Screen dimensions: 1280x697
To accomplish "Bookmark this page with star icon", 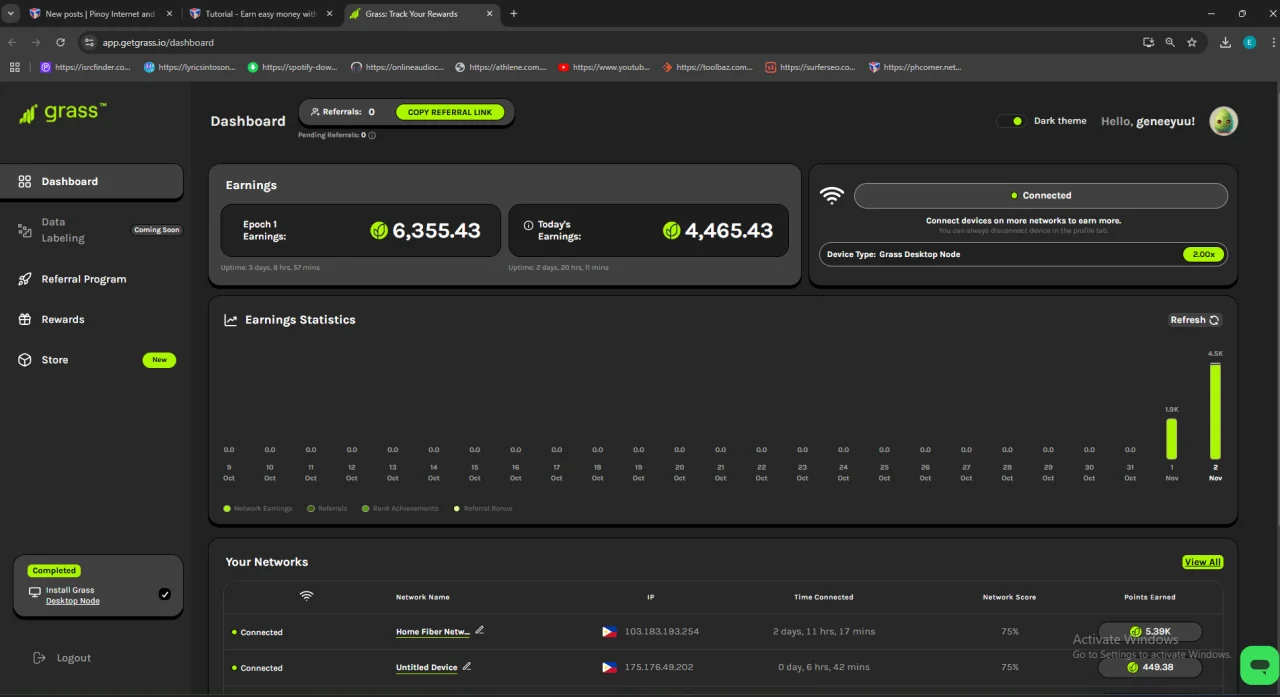I will (x=1192, y=42).
